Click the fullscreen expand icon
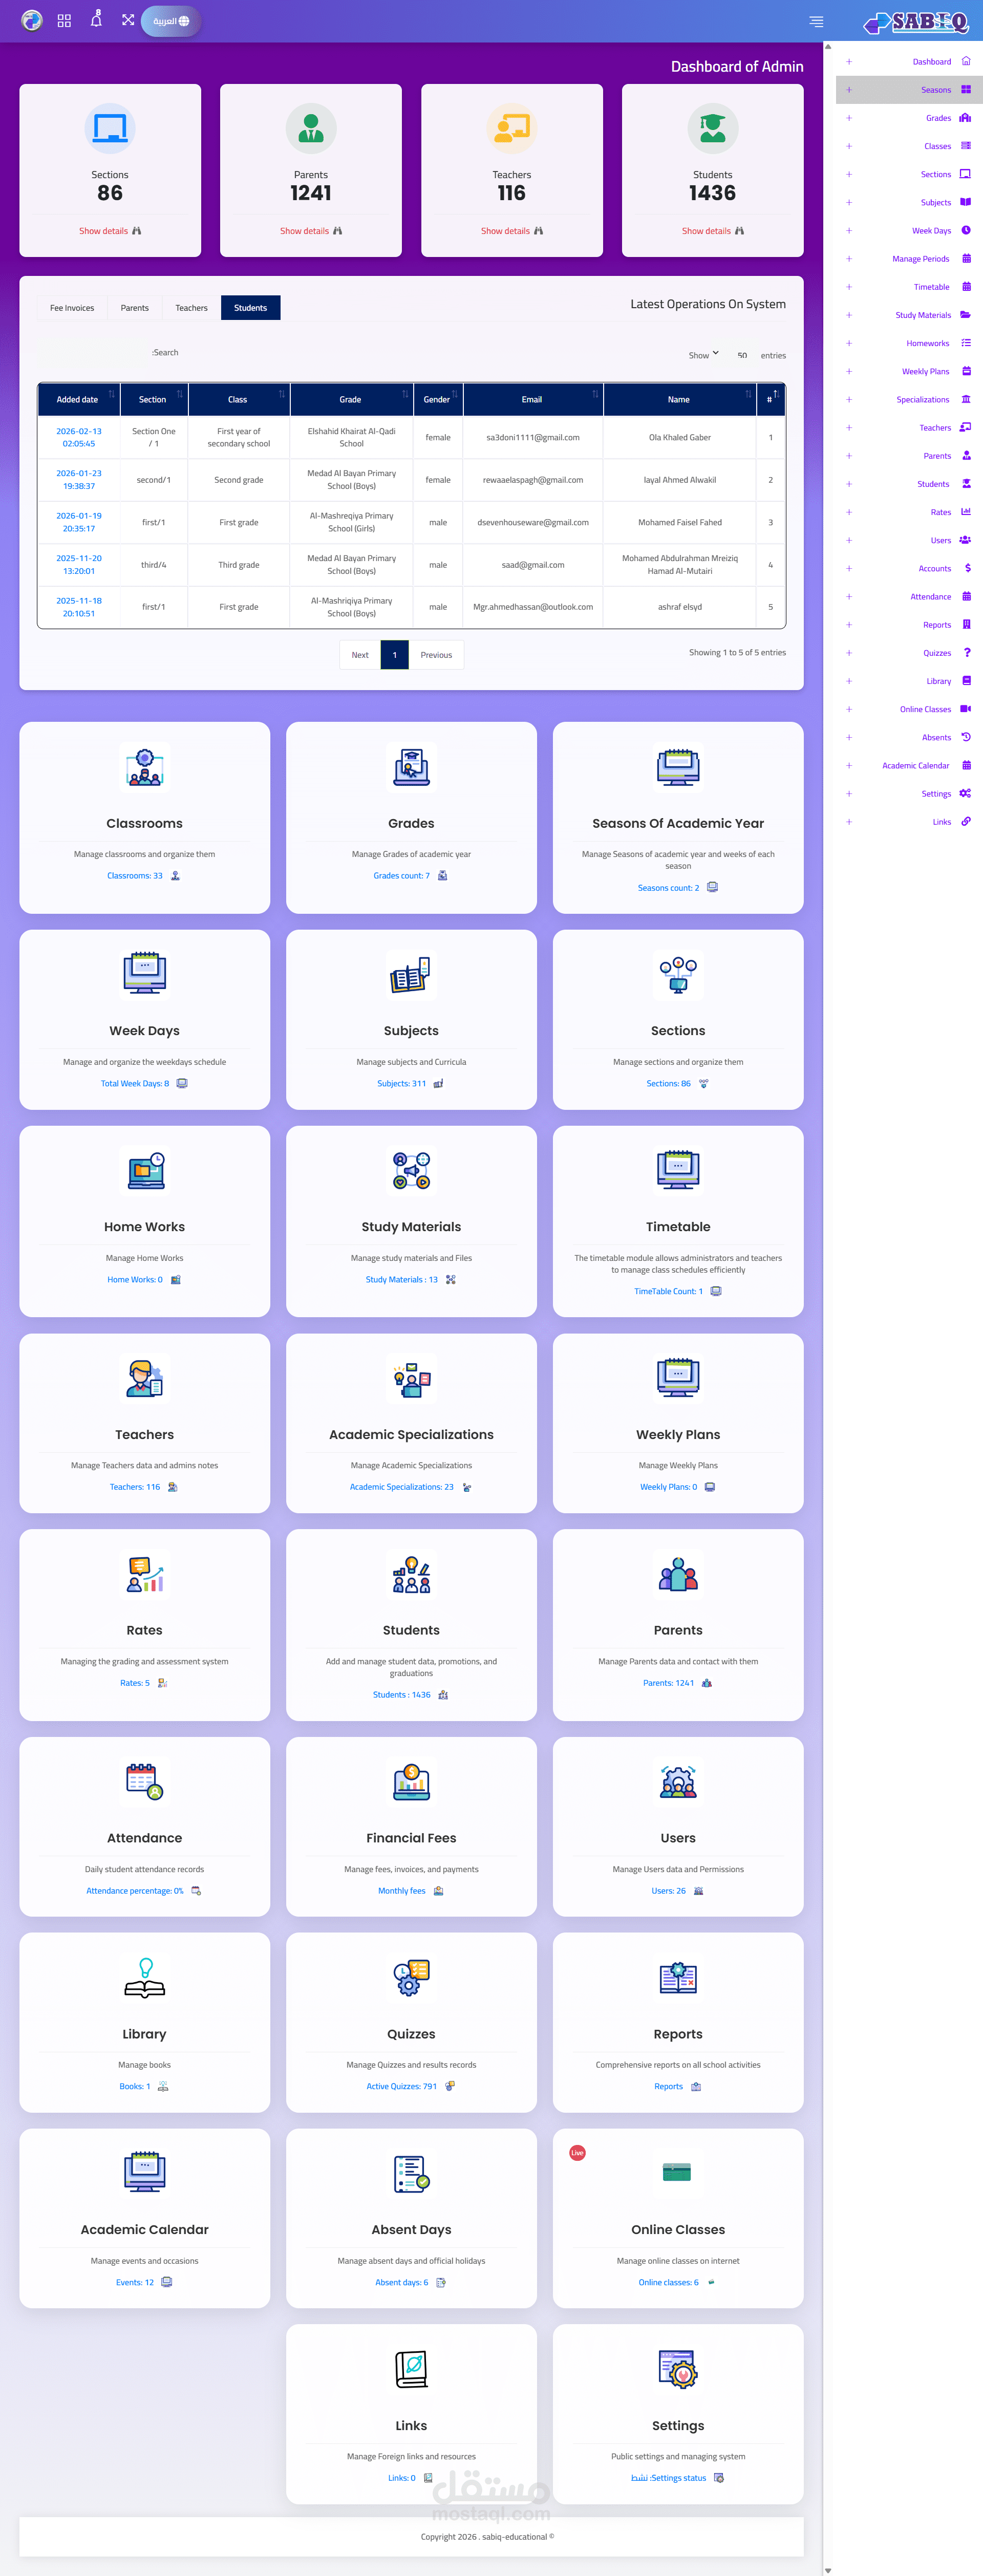983x2576 pixels. coord(128,20)
